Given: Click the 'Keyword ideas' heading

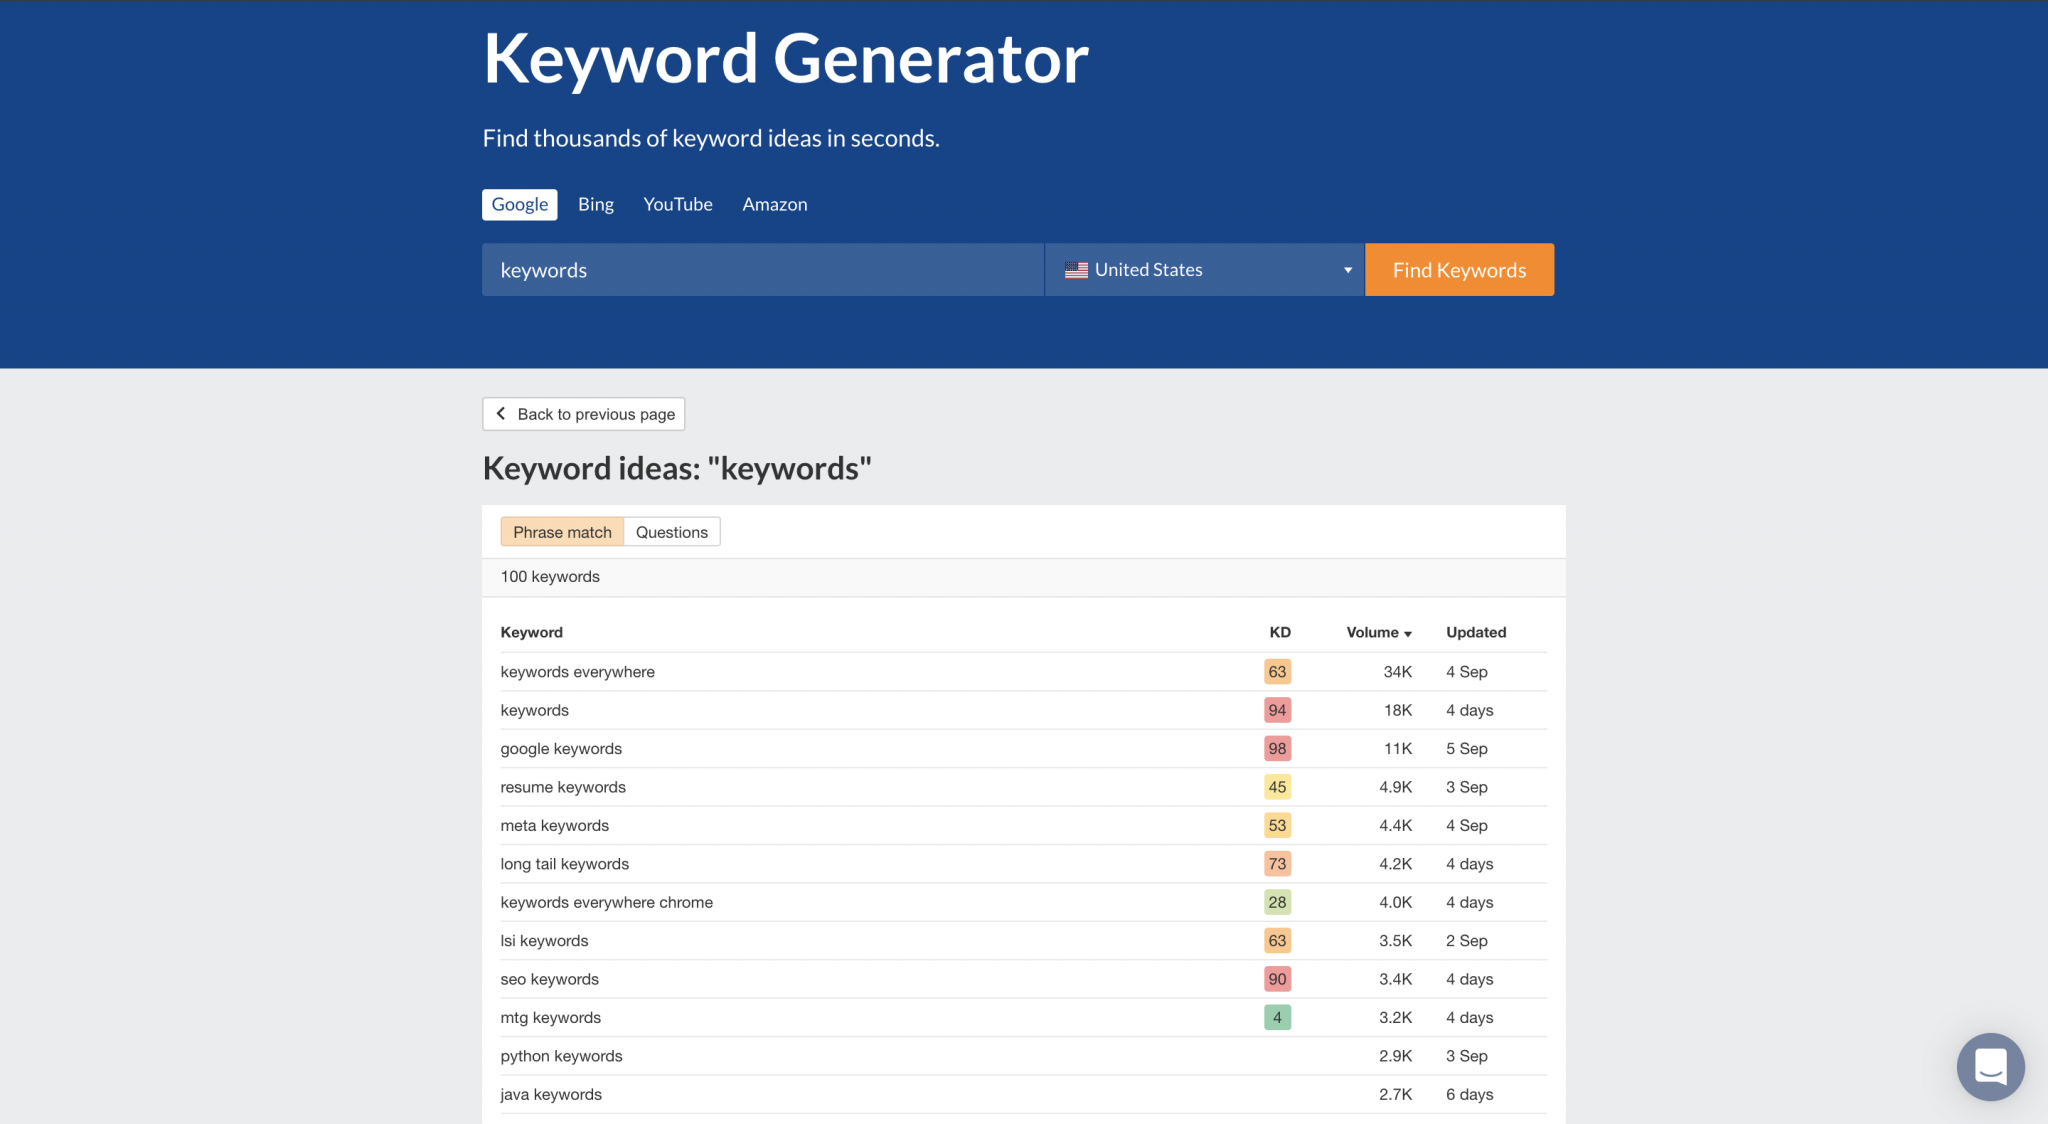Looking at the screenshot, I should click(x=677, y=468).
